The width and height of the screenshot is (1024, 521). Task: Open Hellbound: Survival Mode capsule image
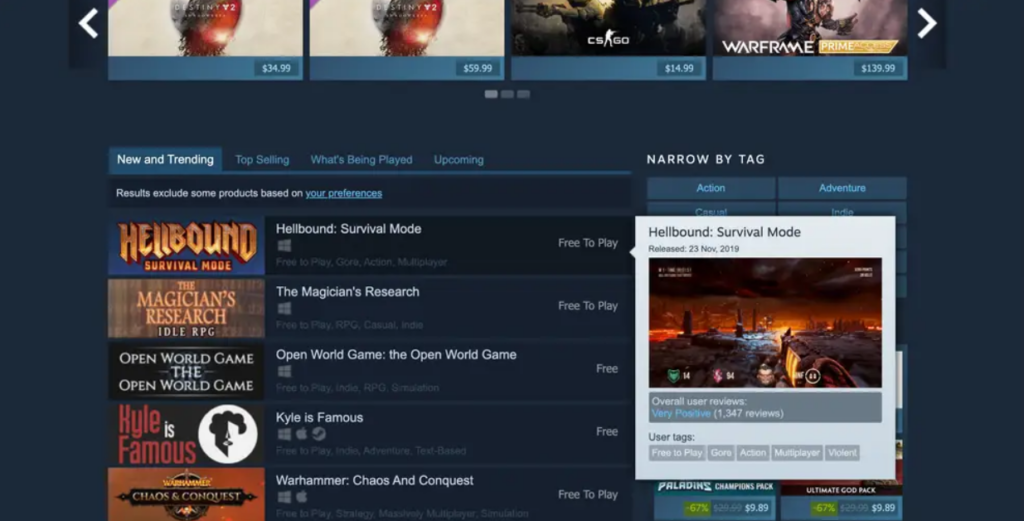point(186,245)
